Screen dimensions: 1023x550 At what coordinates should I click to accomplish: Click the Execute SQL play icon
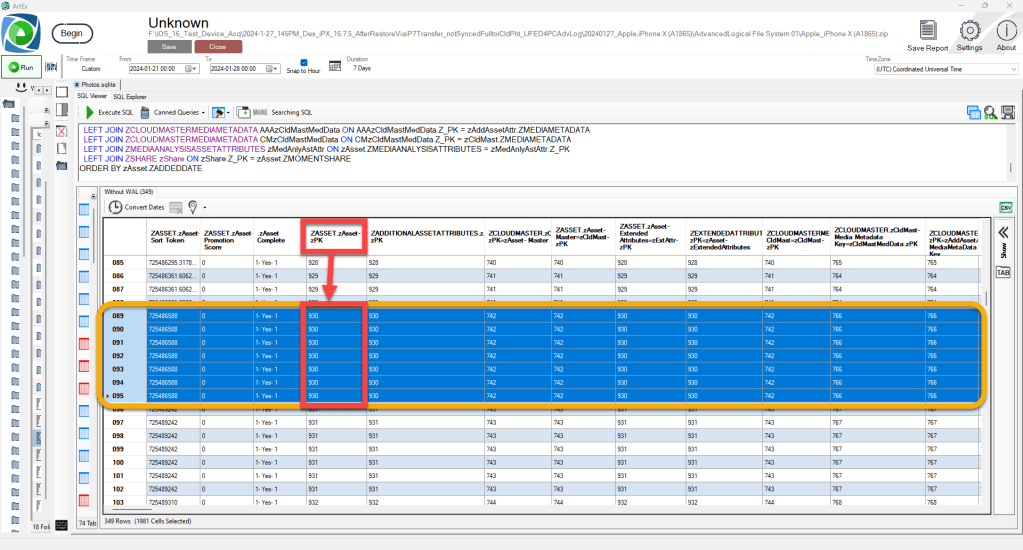pyautogui.click(x=90, y=113)
